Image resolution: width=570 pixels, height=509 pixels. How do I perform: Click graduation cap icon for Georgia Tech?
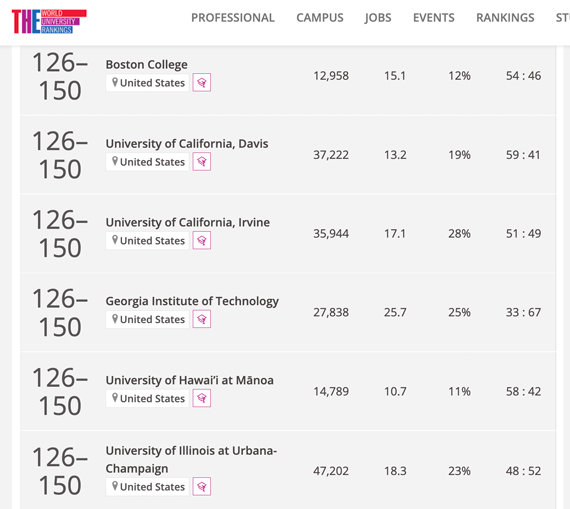202,319
